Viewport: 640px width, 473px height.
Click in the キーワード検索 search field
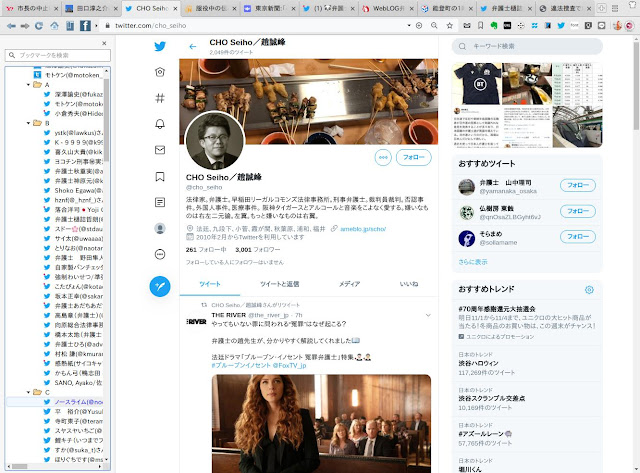click(x=527, y=47)
